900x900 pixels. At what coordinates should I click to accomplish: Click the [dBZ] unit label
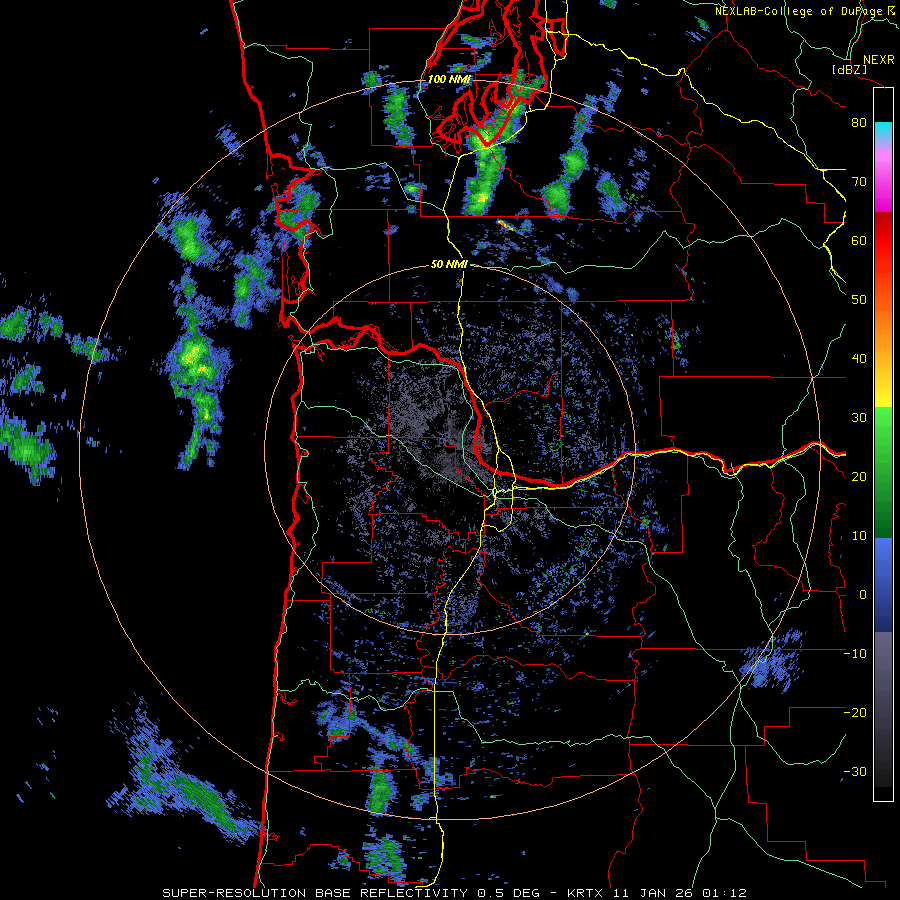click(x=849, y=69)
